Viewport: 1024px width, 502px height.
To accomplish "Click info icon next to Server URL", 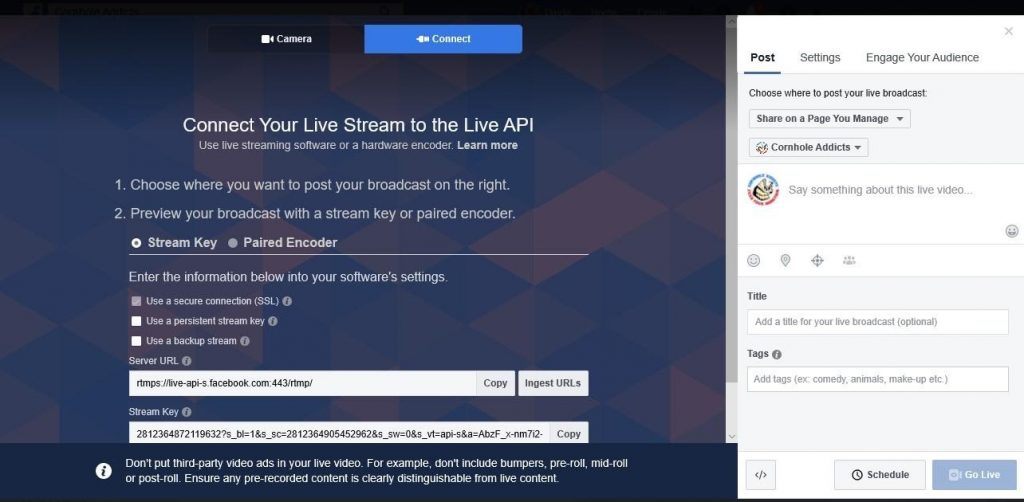I will 187,361.
